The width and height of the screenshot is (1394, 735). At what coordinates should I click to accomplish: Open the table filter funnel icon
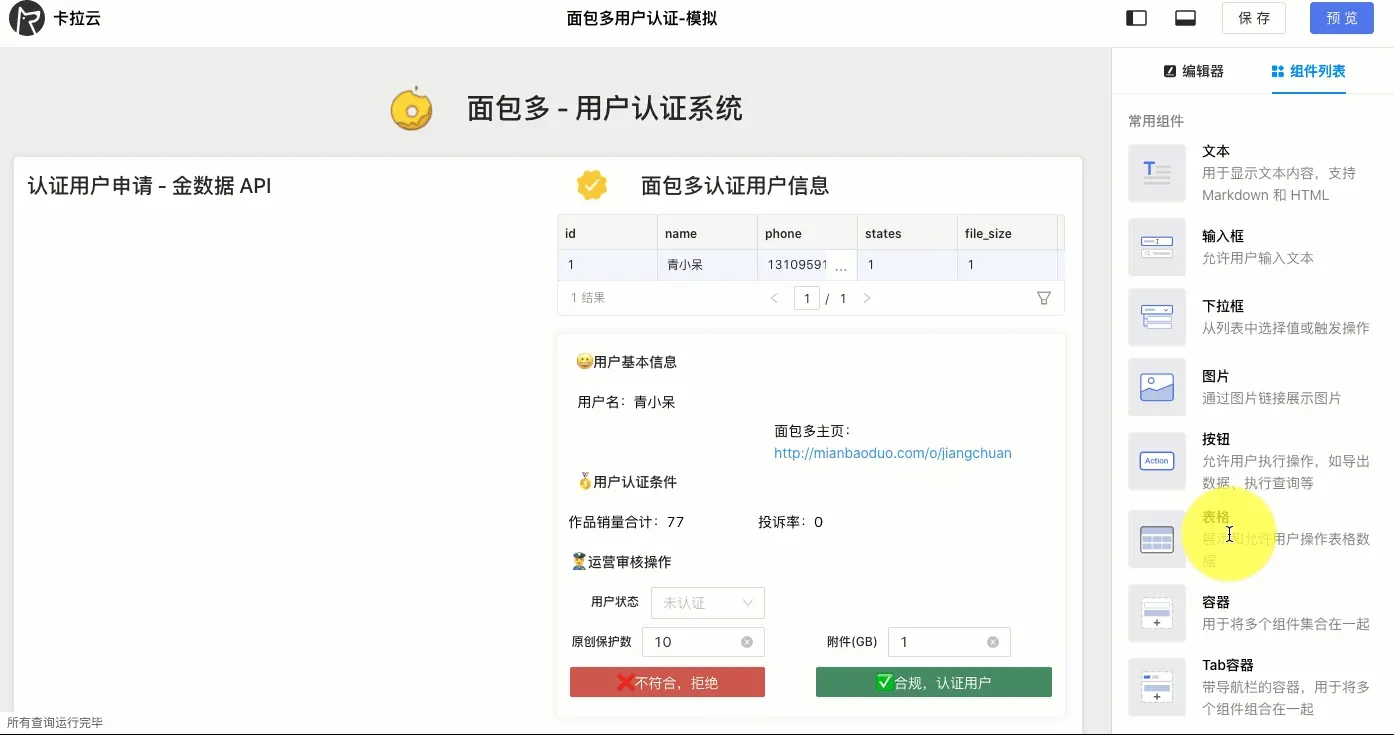point(1043,297)
